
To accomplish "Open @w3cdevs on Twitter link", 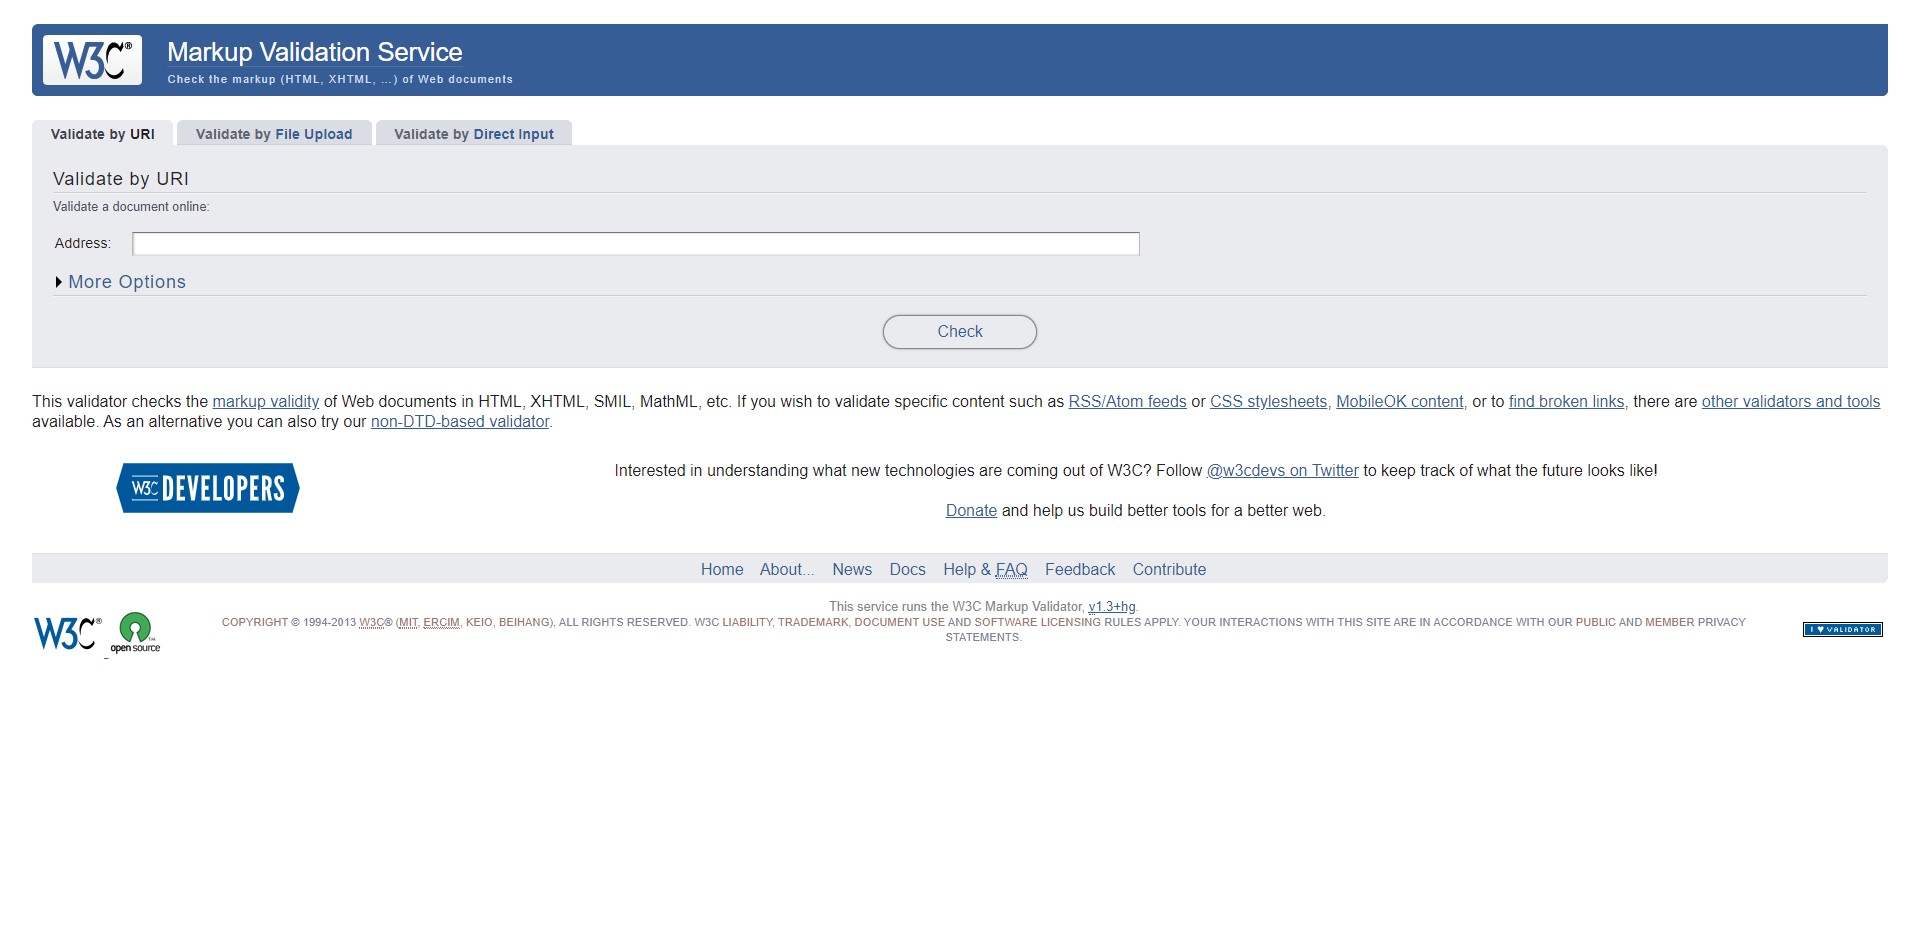I will pos(1283,471).
